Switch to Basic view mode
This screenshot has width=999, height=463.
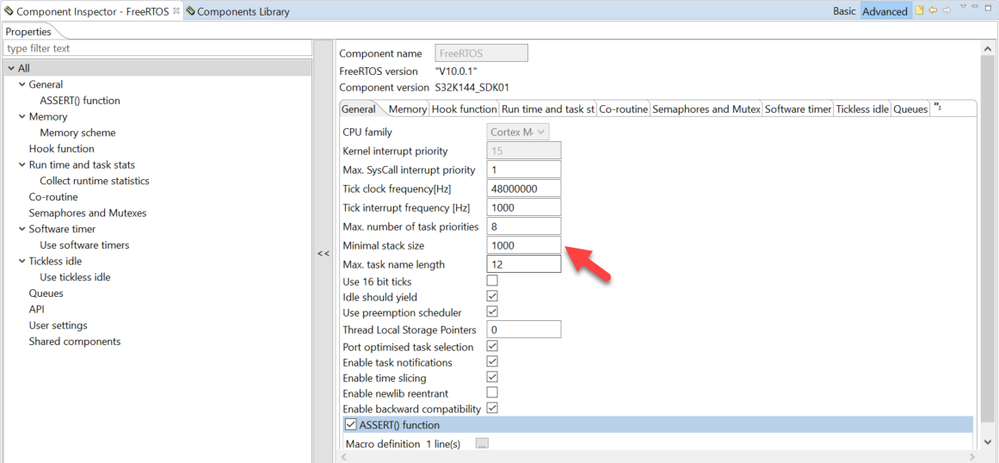tap(844, 11)
